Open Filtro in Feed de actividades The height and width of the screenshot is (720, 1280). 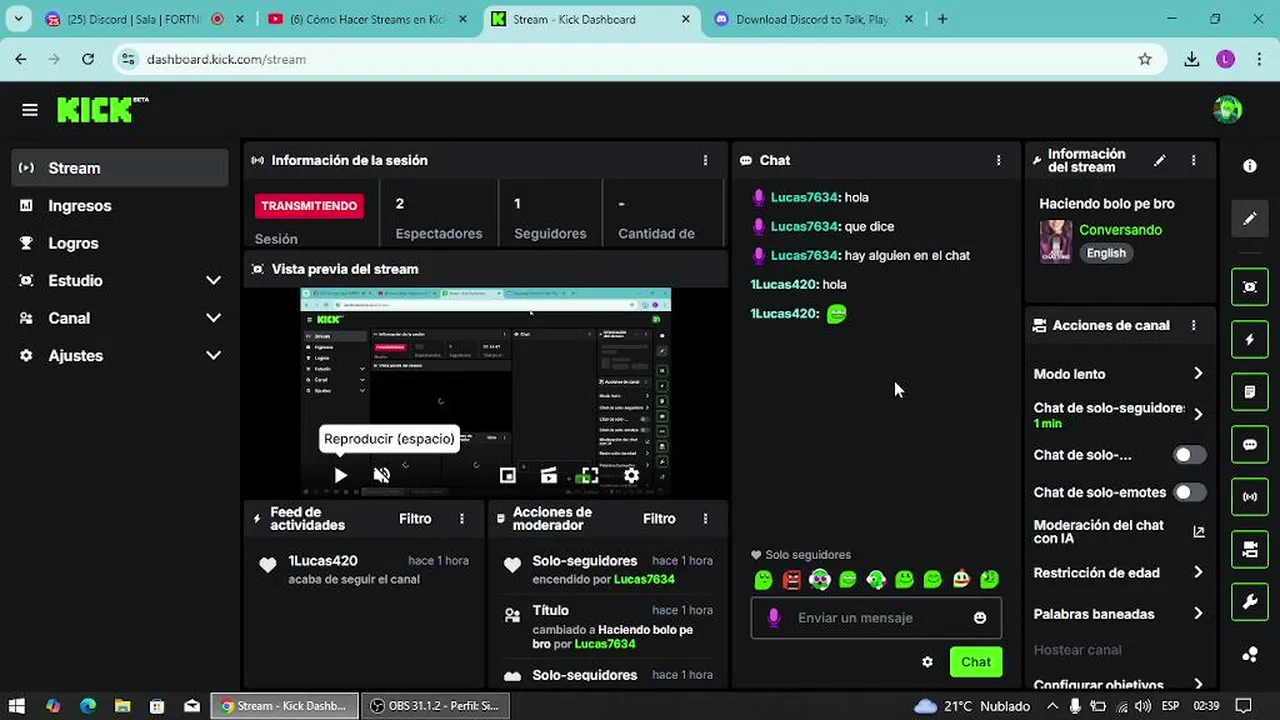[415, 519]
